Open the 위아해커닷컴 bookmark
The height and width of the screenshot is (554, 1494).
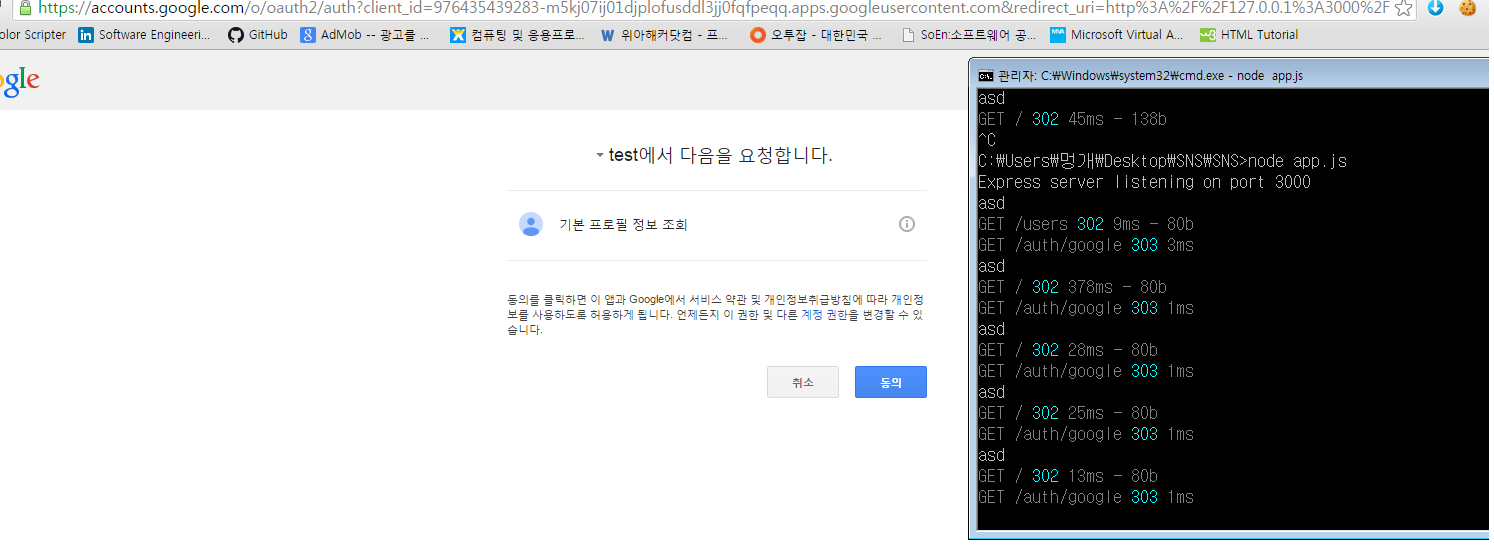(x=665, y=35)
